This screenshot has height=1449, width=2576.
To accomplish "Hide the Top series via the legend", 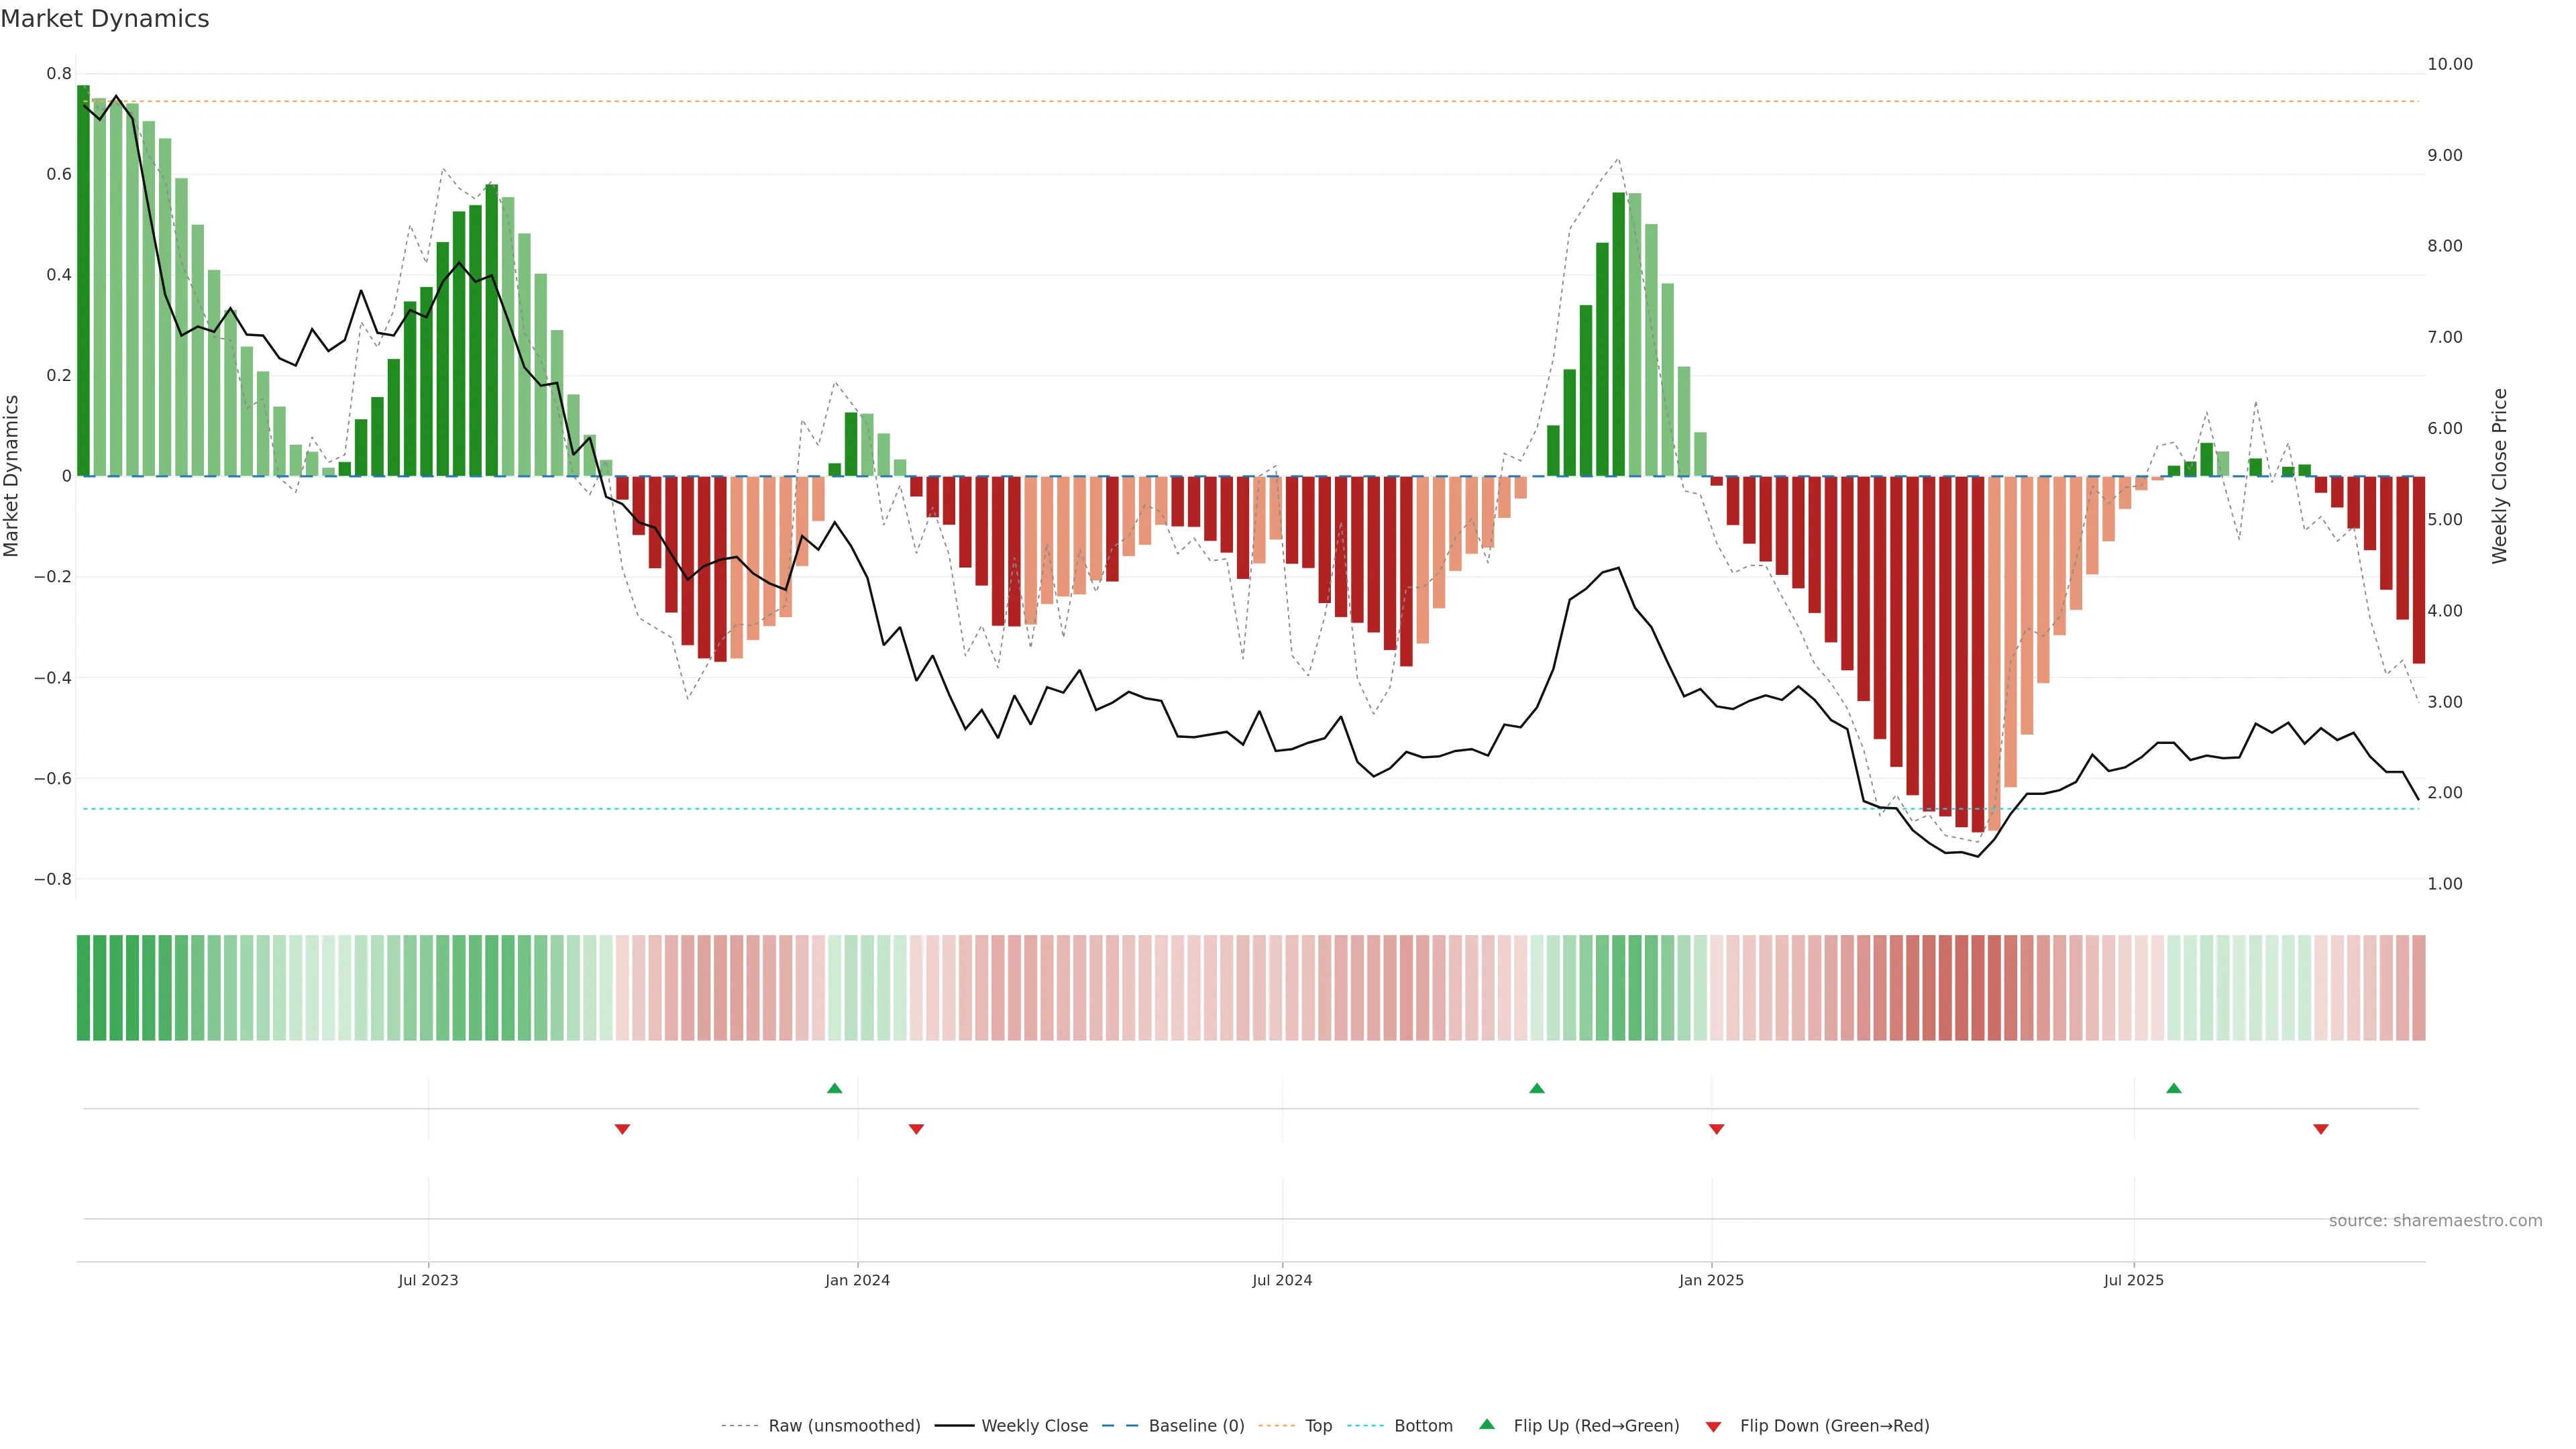I will tap(1318, 1426).
